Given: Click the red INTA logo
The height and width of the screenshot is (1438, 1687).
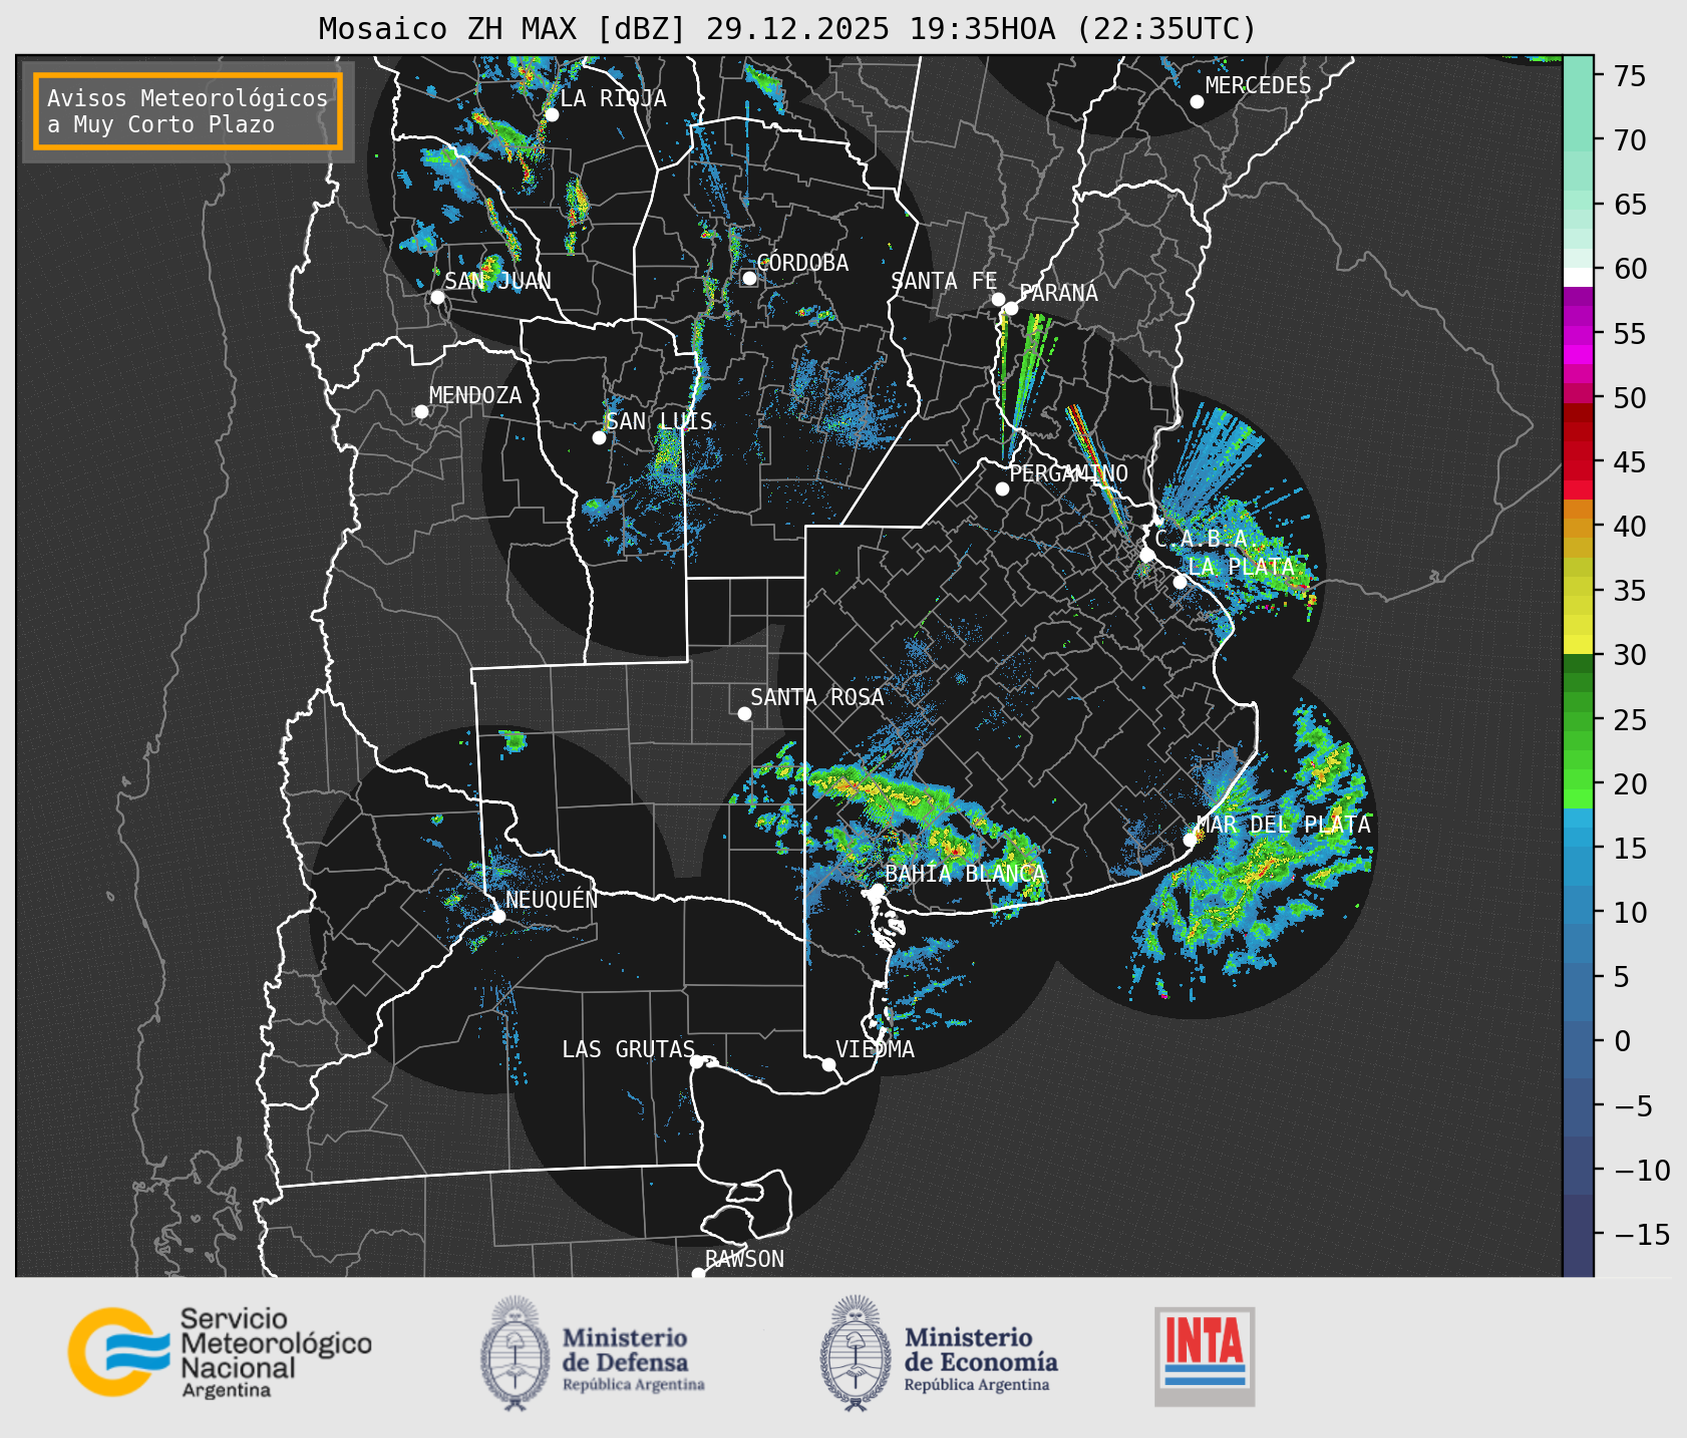Looking at the screenshot, I should tap(1204, 1356).
